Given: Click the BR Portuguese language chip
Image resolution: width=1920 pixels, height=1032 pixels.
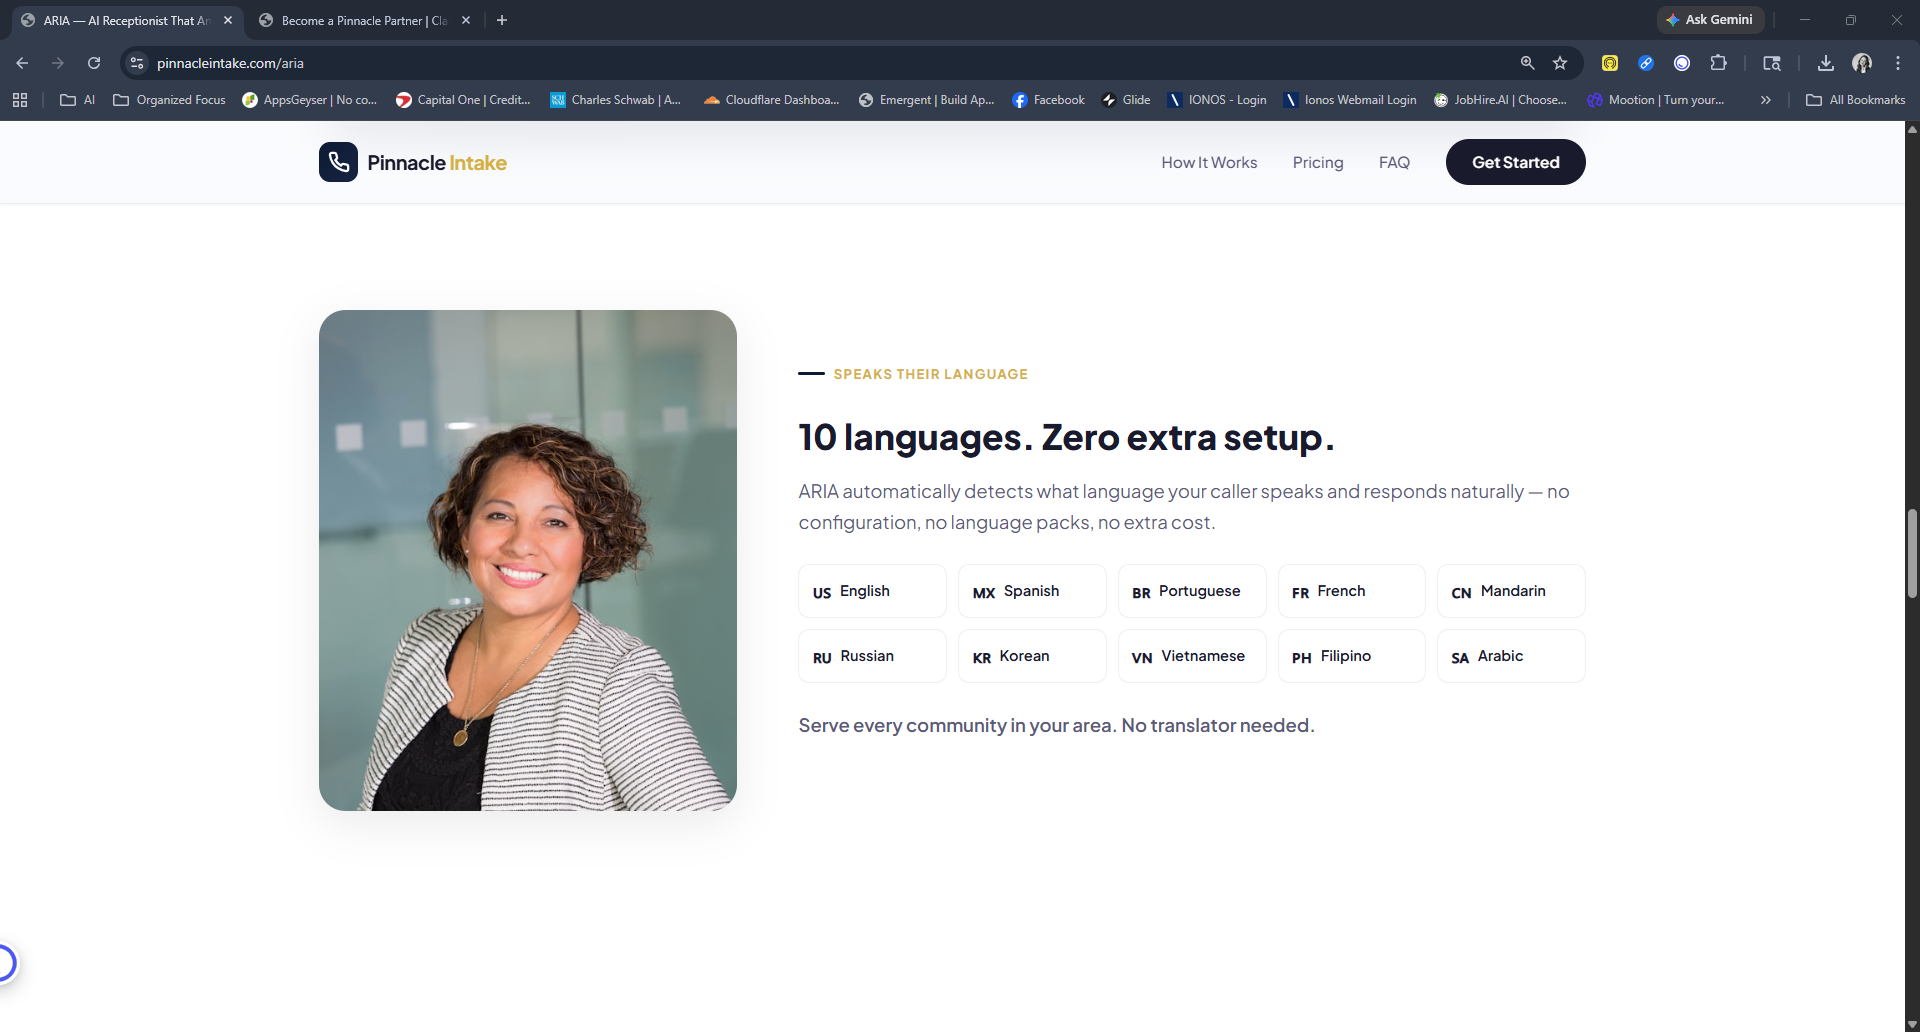Looking at the screenshot, I should (x=1192, y=591).
